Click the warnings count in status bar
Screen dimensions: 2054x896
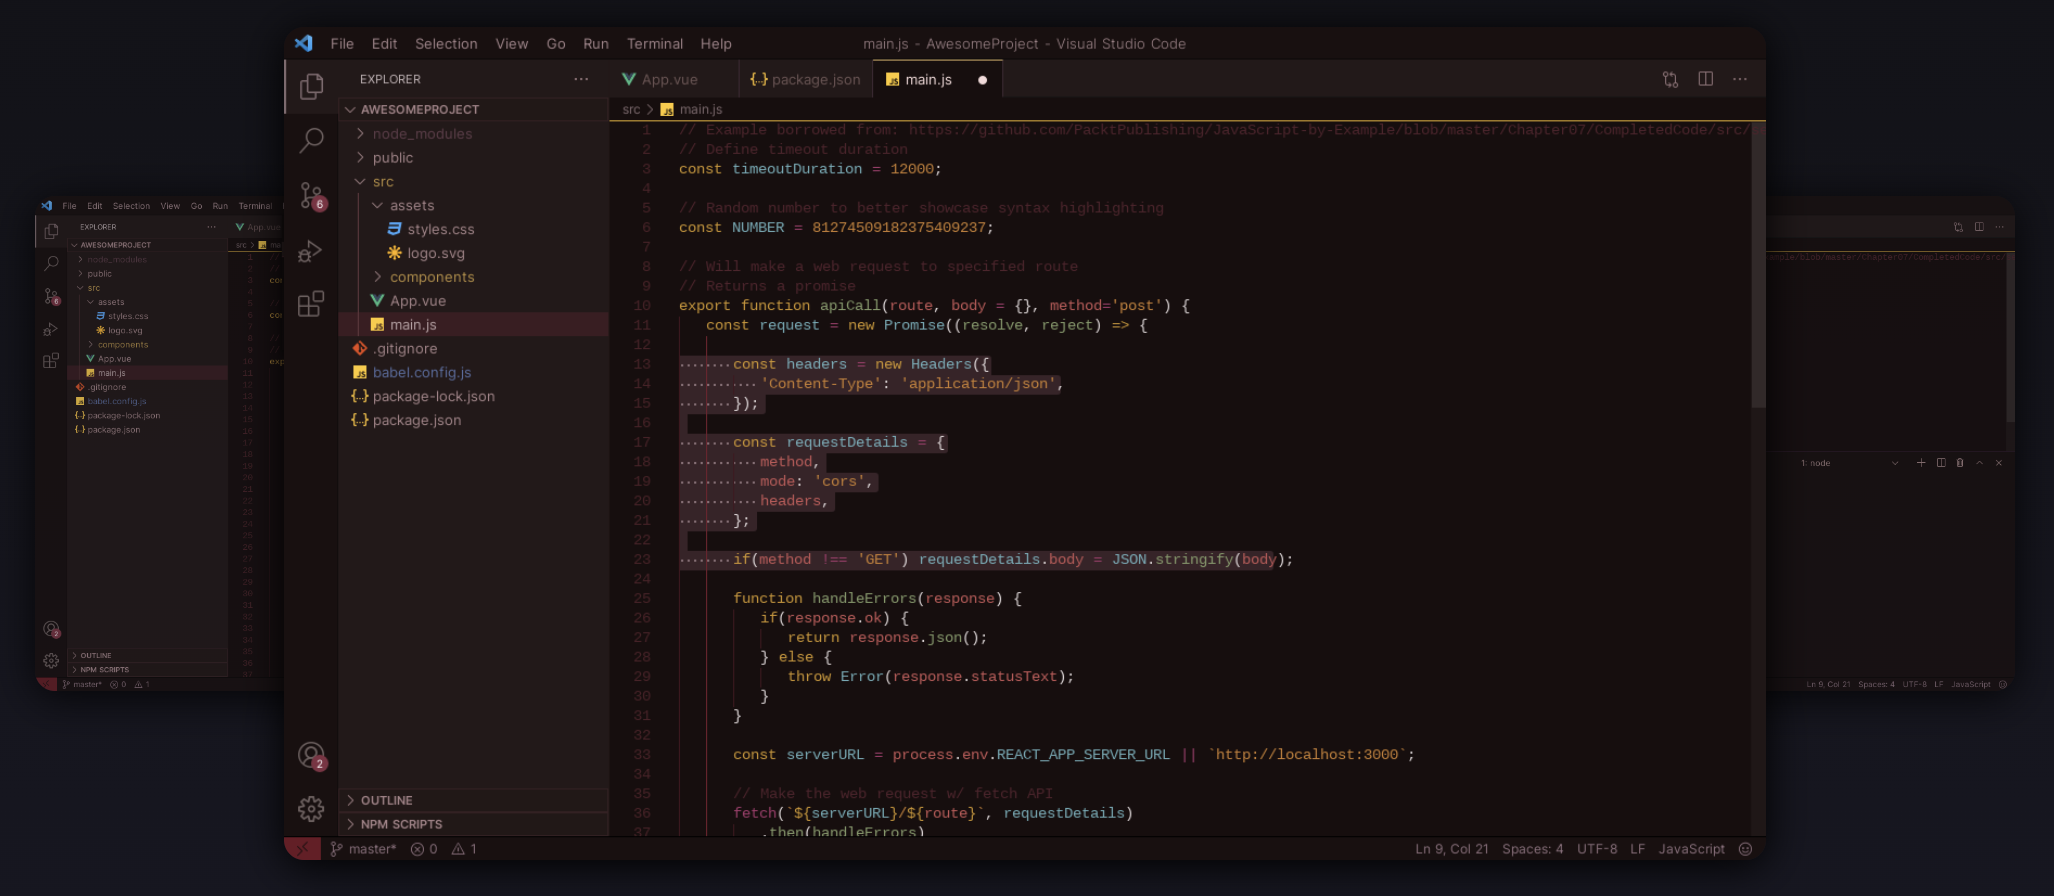click(x=464, y=849)
